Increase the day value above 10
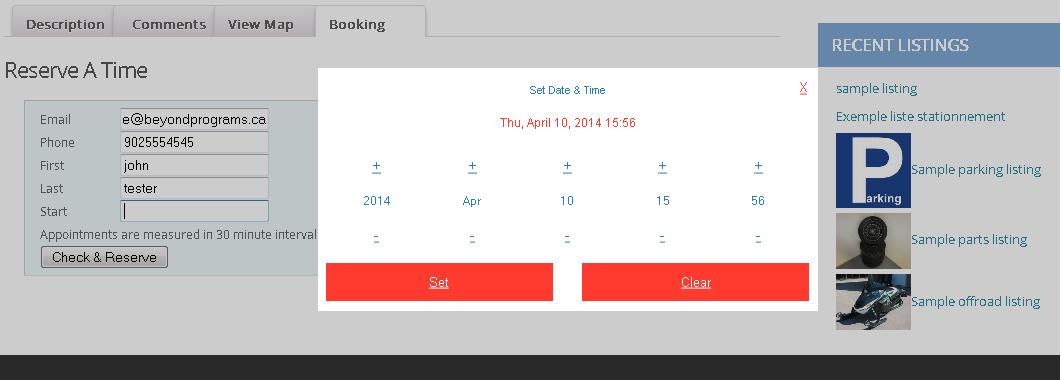 tap(567, 166)
